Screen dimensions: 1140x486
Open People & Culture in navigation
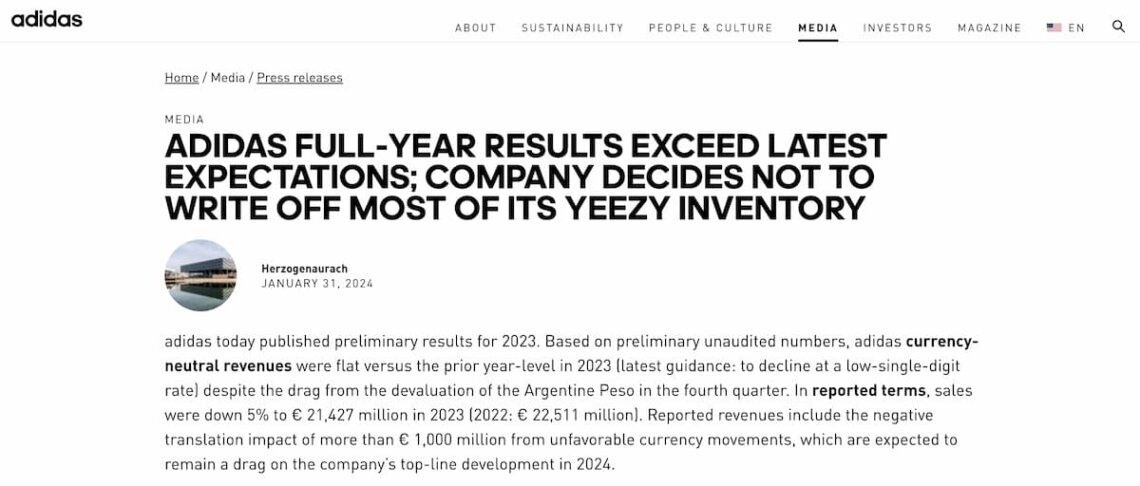710,28
